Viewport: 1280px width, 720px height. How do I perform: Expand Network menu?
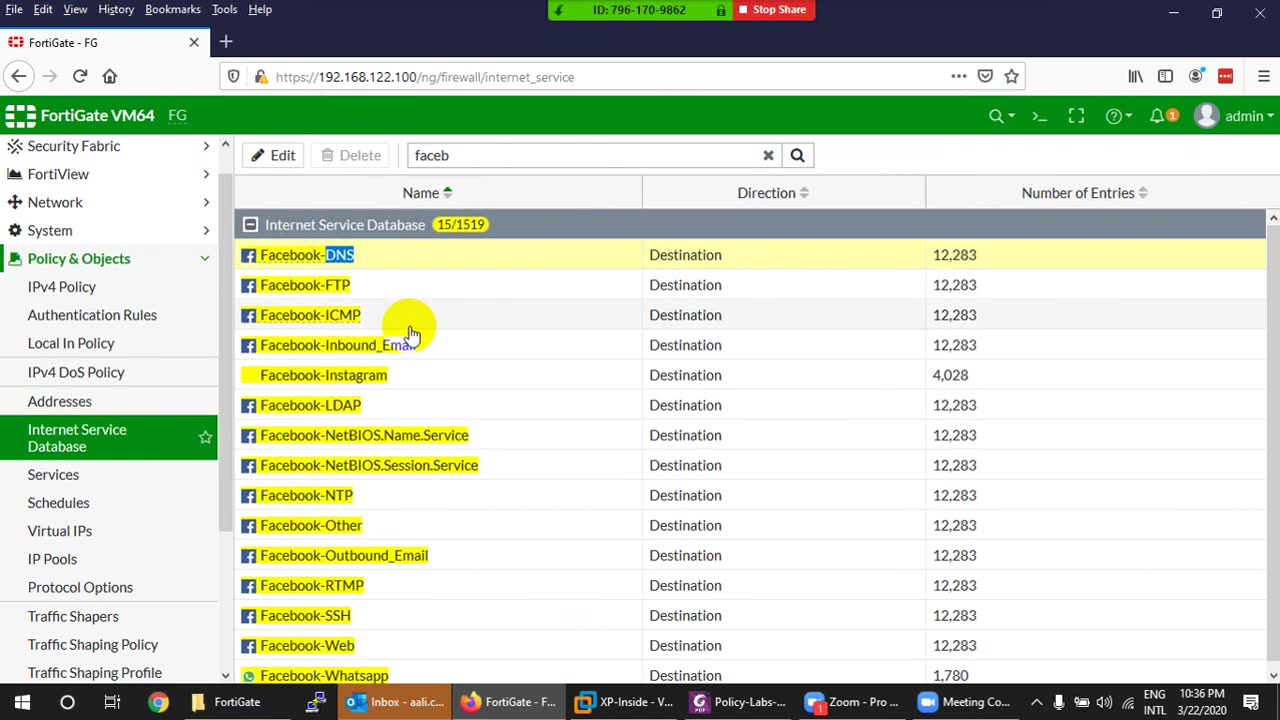(108, 202)
